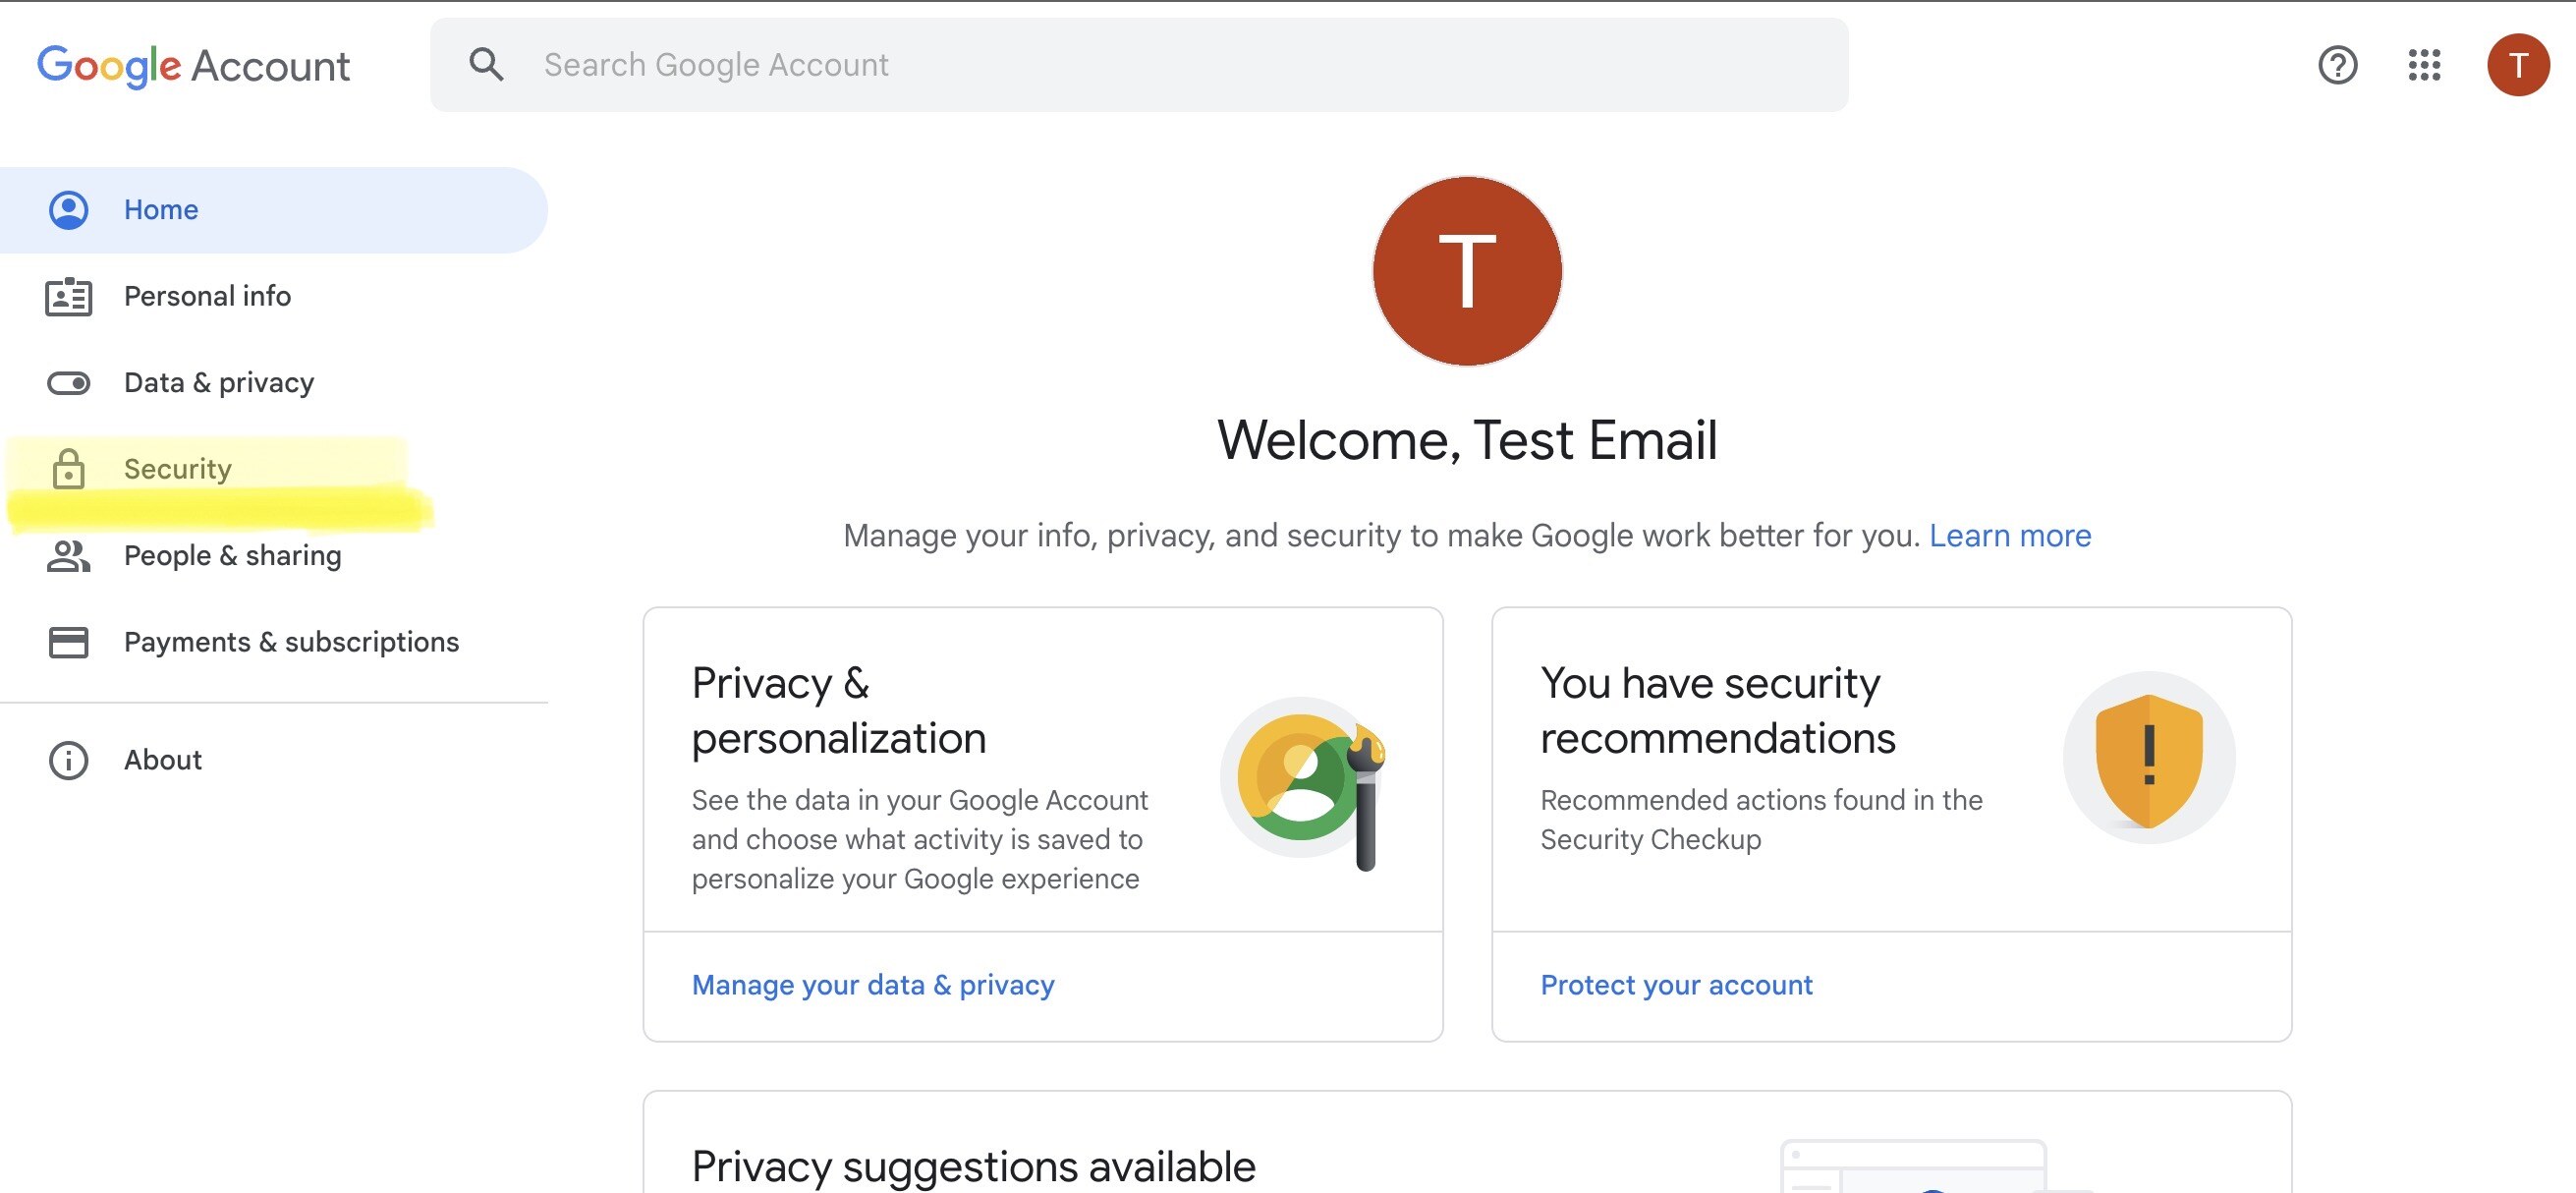Image resolution: width=2576 pixels, height=1193 pixels.
Task: Click the Learn more link
Action: [2009, 536]
